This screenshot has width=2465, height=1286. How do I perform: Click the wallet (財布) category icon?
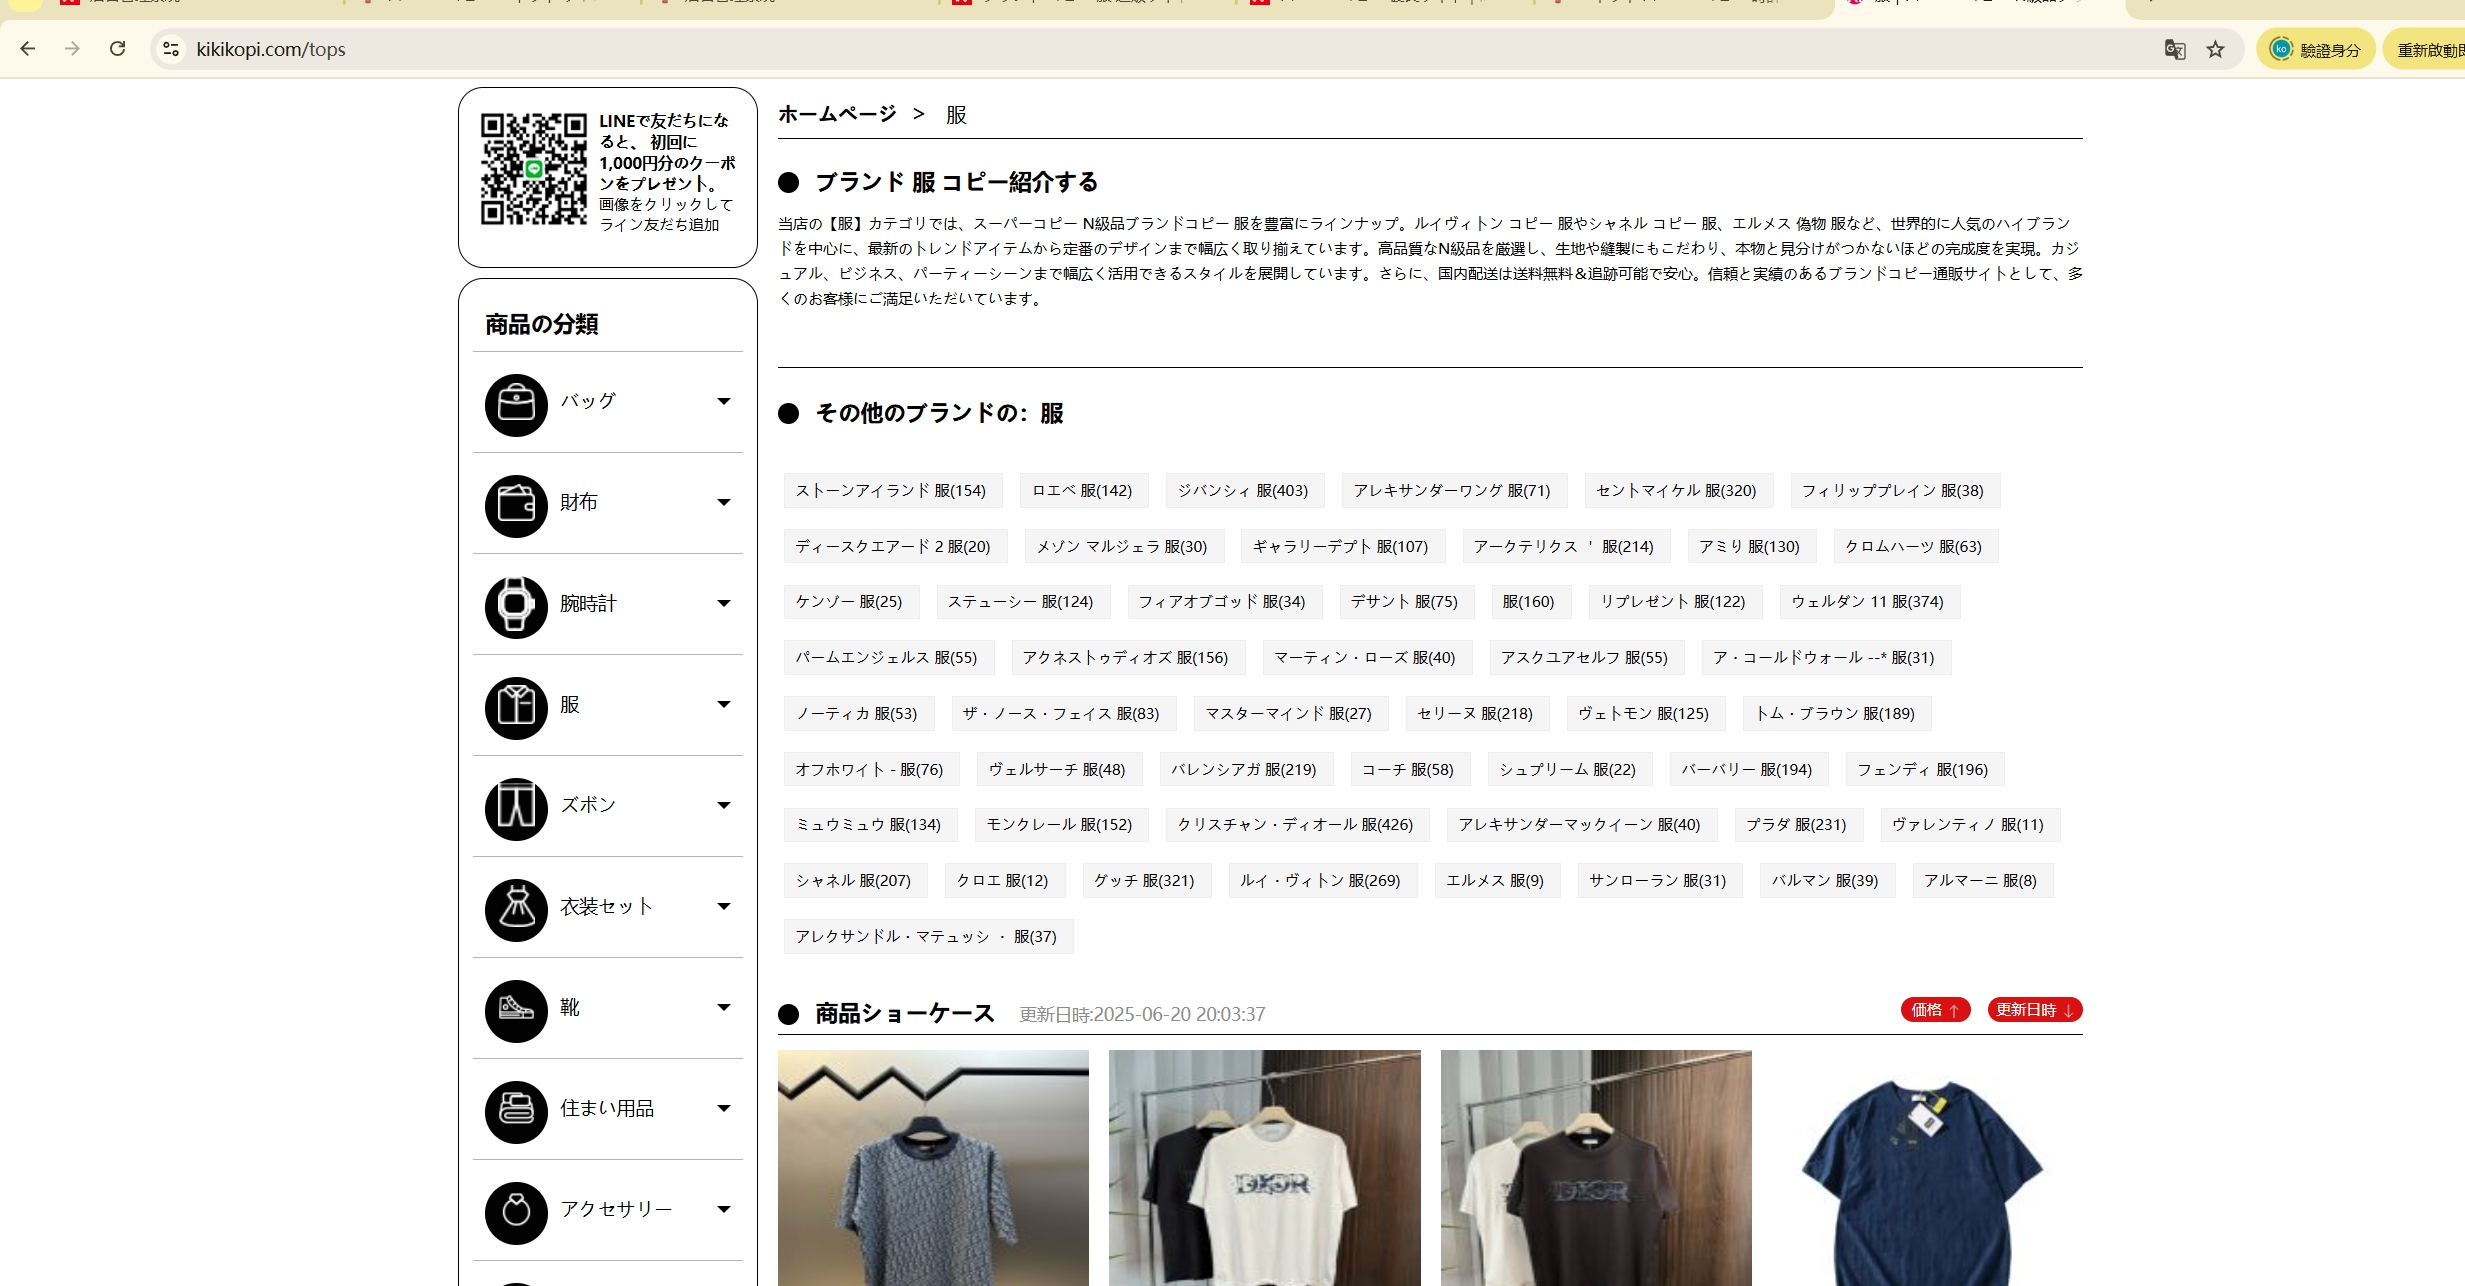pyautogui.click(x=516, y=506)
